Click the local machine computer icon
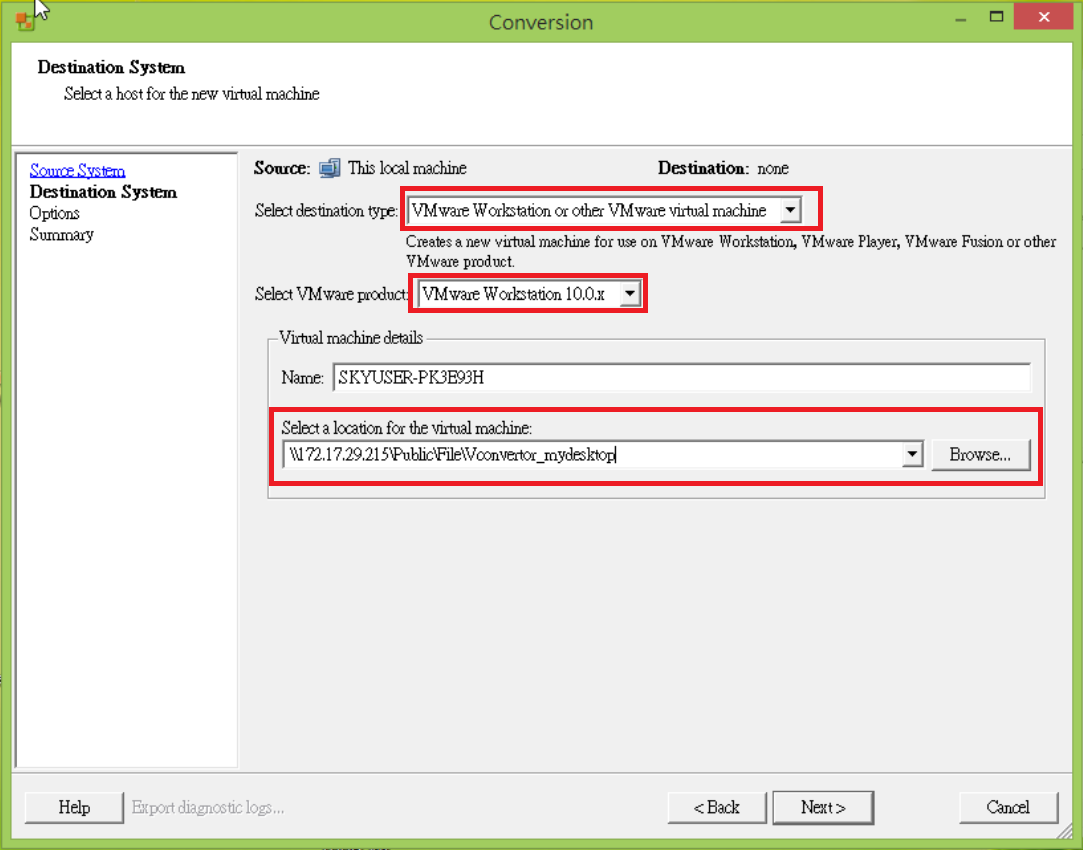Image resolution: width=1083 pixels, height=850 pixels. point(329,168)
